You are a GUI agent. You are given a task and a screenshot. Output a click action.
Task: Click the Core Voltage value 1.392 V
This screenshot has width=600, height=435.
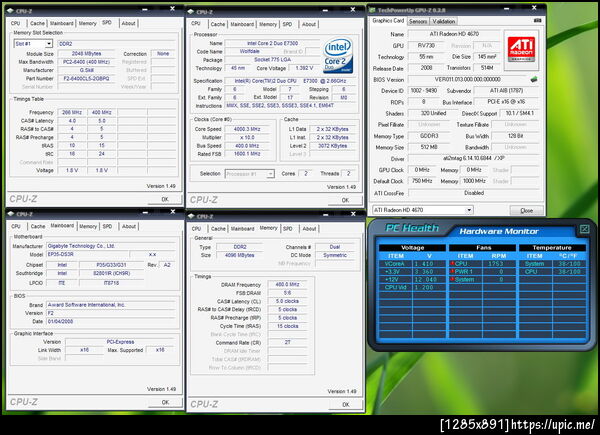tap(304, 68)
